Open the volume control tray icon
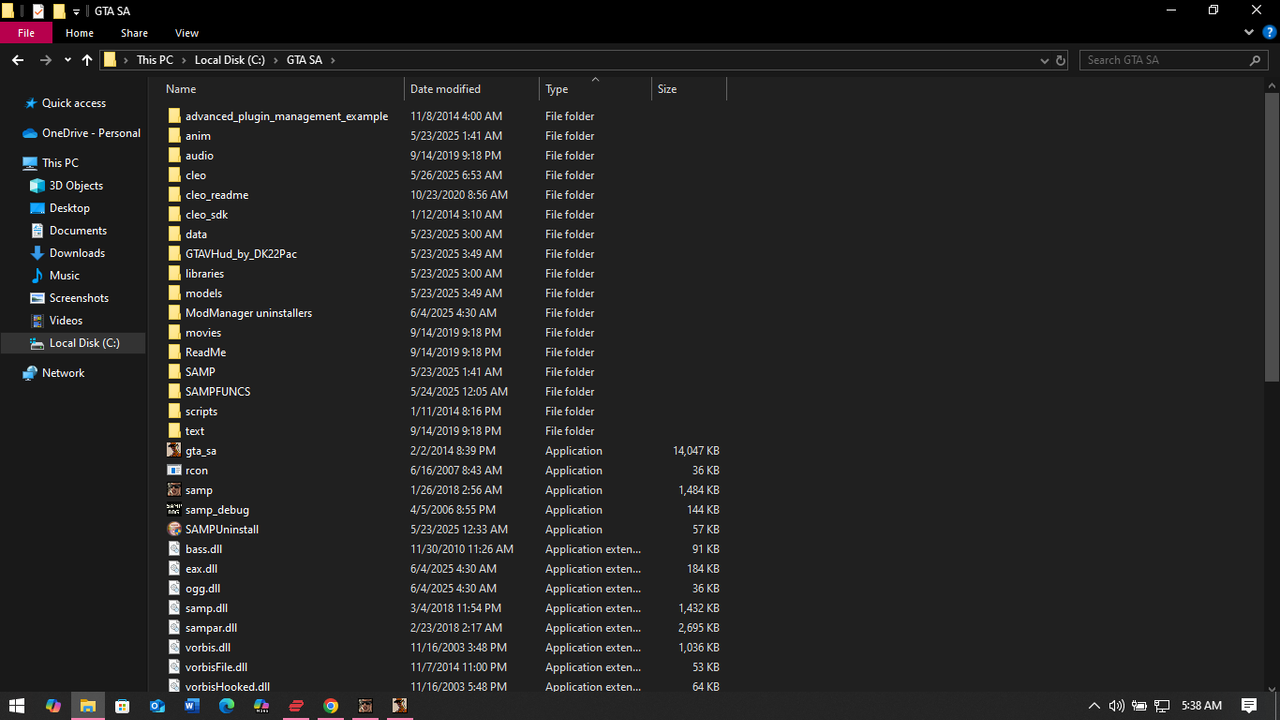 [1116, 706]
